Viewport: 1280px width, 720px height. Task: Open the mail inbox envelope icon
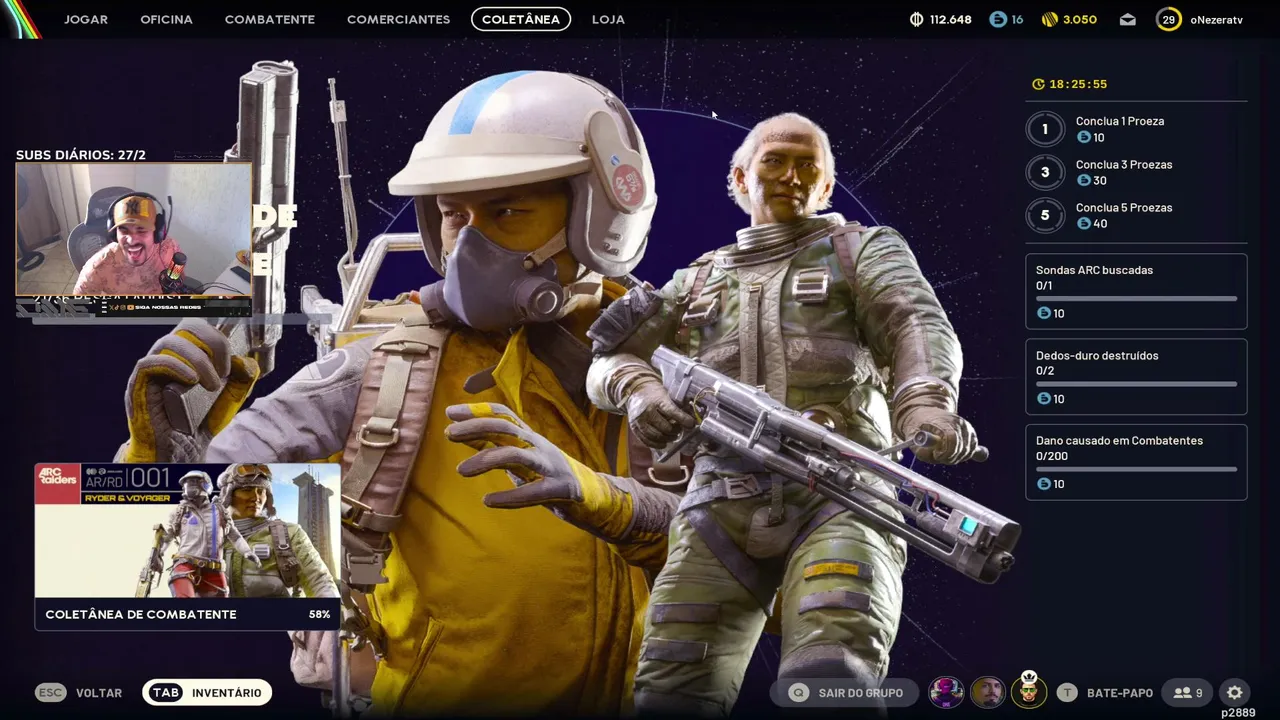coord(1128,19)
